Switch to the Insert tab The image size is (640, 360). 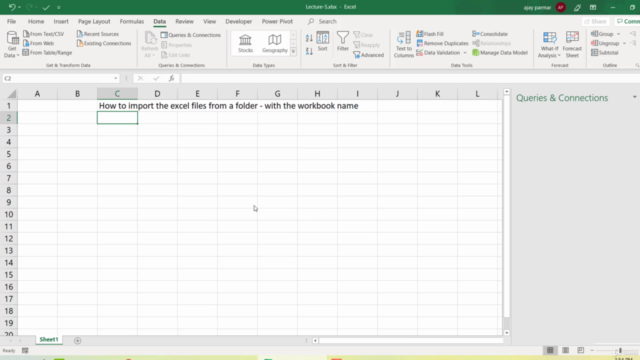coord(61,21)
